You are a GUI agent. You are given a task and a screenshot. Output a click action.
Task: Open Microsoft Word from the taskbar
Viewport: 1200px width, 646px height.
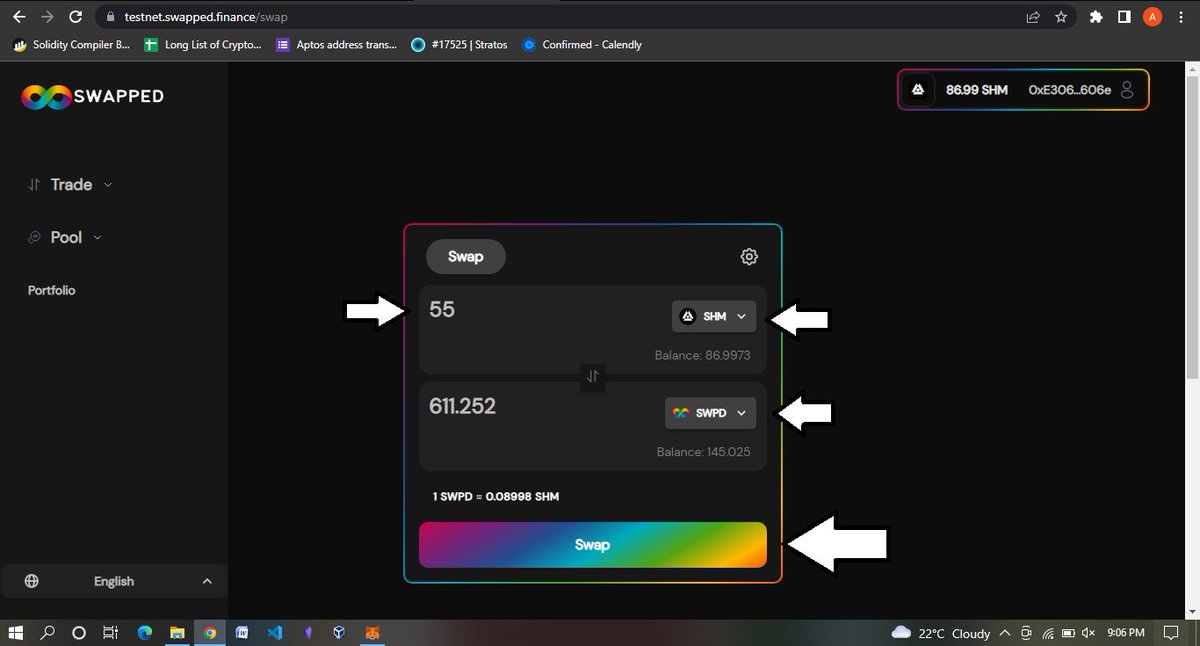coord(242,633)
